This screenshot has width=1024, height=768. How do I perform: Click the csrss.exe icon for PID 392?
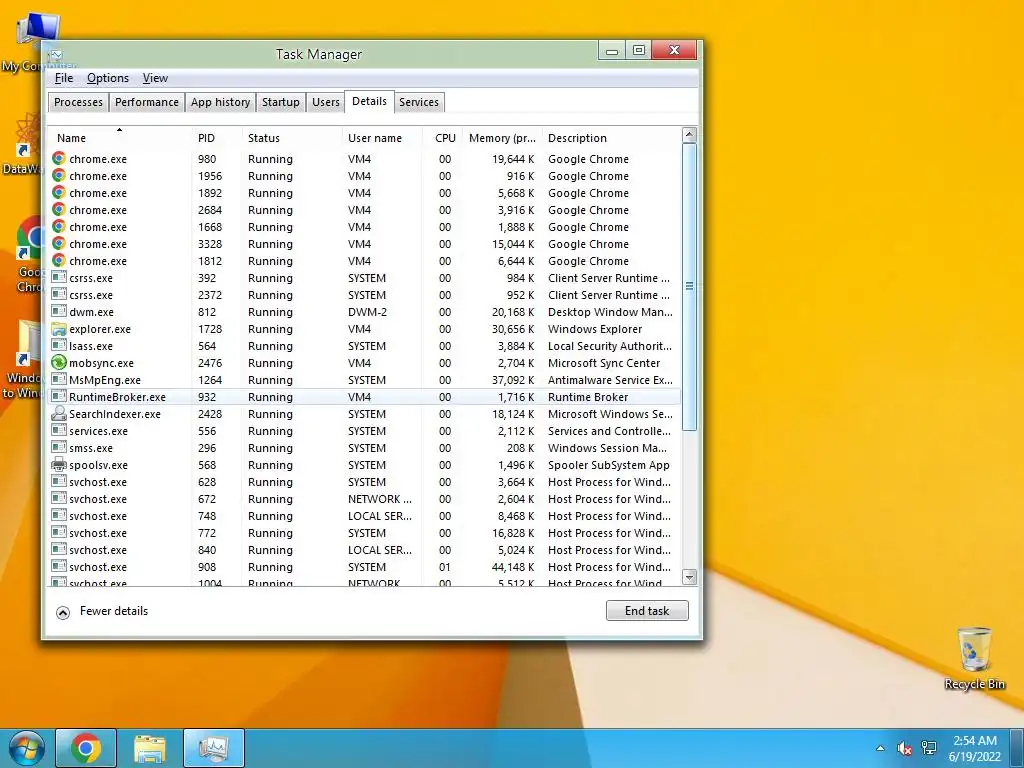pyautogui.click(x=59, y=278)
